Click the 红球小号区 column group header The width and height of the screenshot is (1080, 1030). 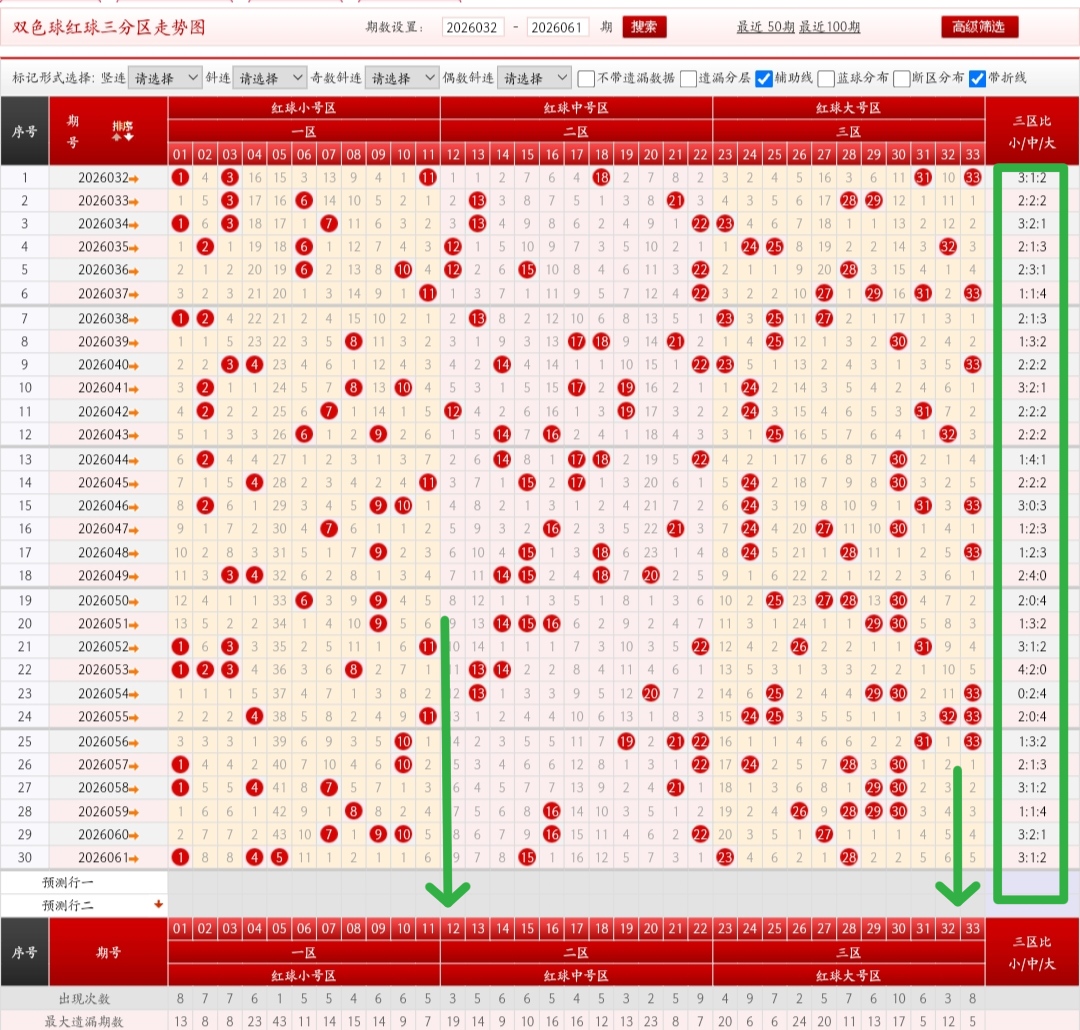tap(304, 108)
